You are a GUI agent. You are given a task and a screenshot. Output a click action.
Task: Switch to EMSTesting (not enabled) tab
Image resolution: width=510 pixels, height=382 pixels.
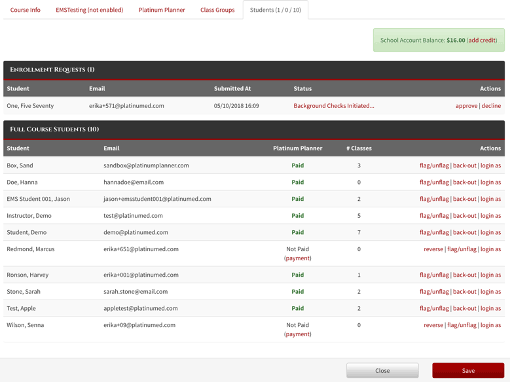(x=89, y=10)
